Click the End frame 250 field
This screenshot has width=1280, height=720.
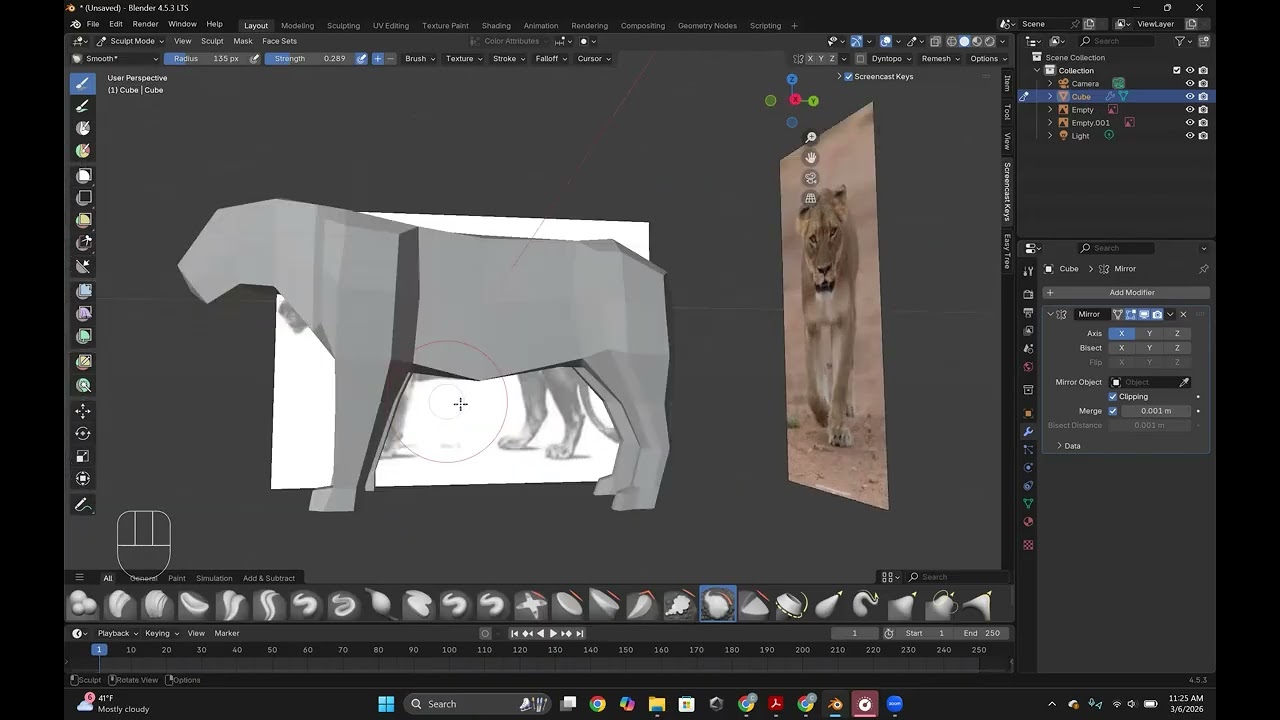[982, 633]
